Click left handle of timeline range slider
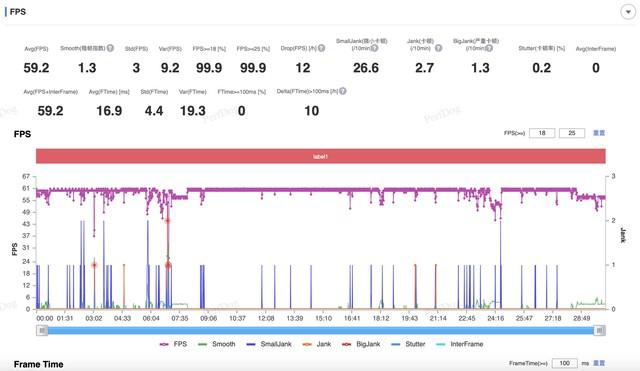 (x=42, y=331)
